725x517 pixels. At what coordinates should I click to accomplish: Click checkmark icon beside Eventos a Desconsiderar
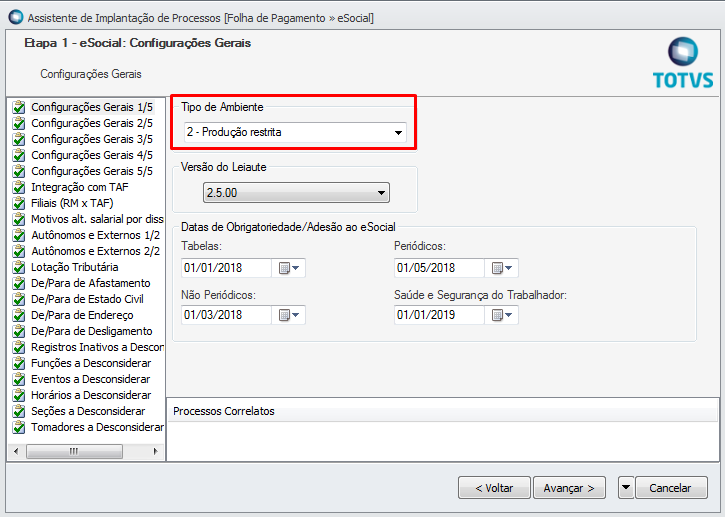click(x=19, y=379)
